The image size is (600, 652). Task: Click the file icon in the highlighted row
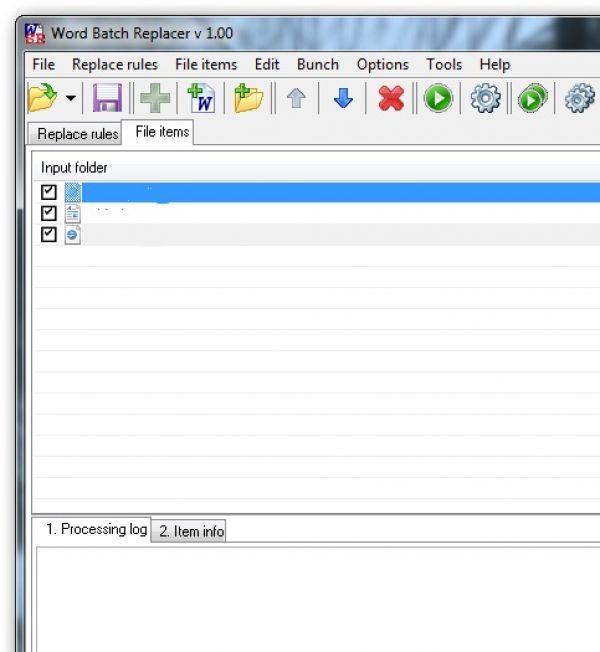(x=73, y=192)
